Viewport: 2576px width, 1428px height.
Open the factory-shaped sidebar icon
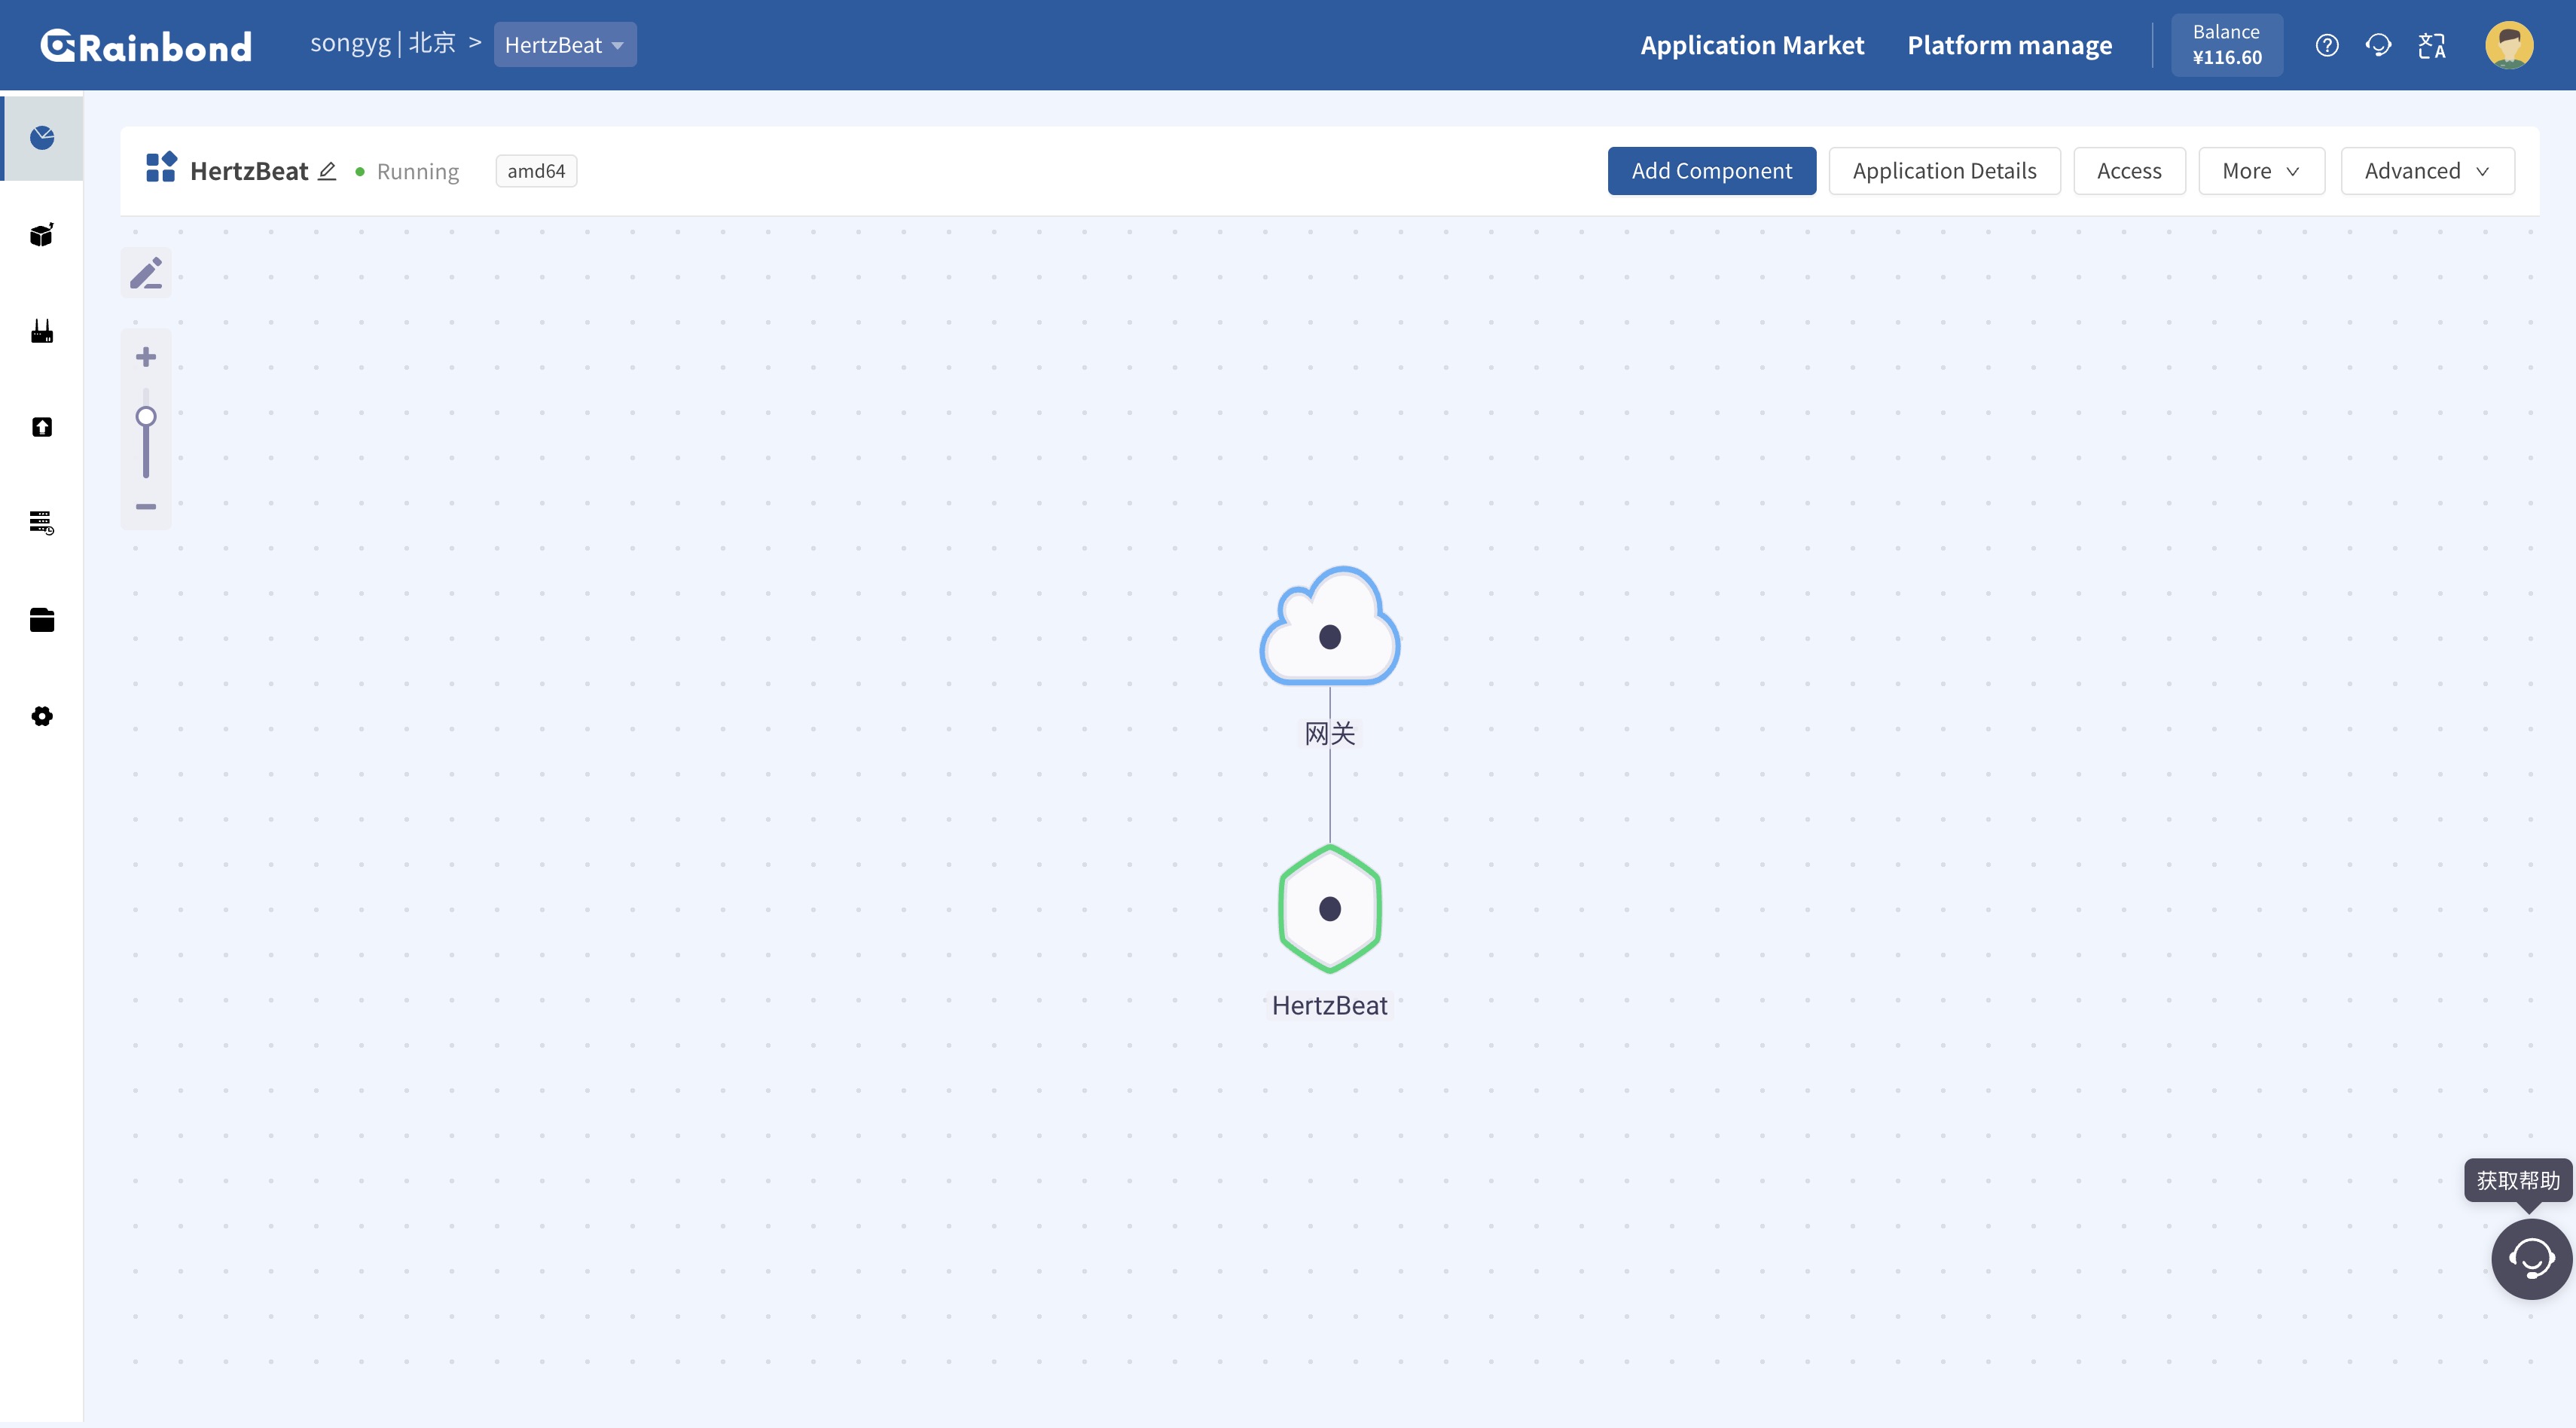42,331
